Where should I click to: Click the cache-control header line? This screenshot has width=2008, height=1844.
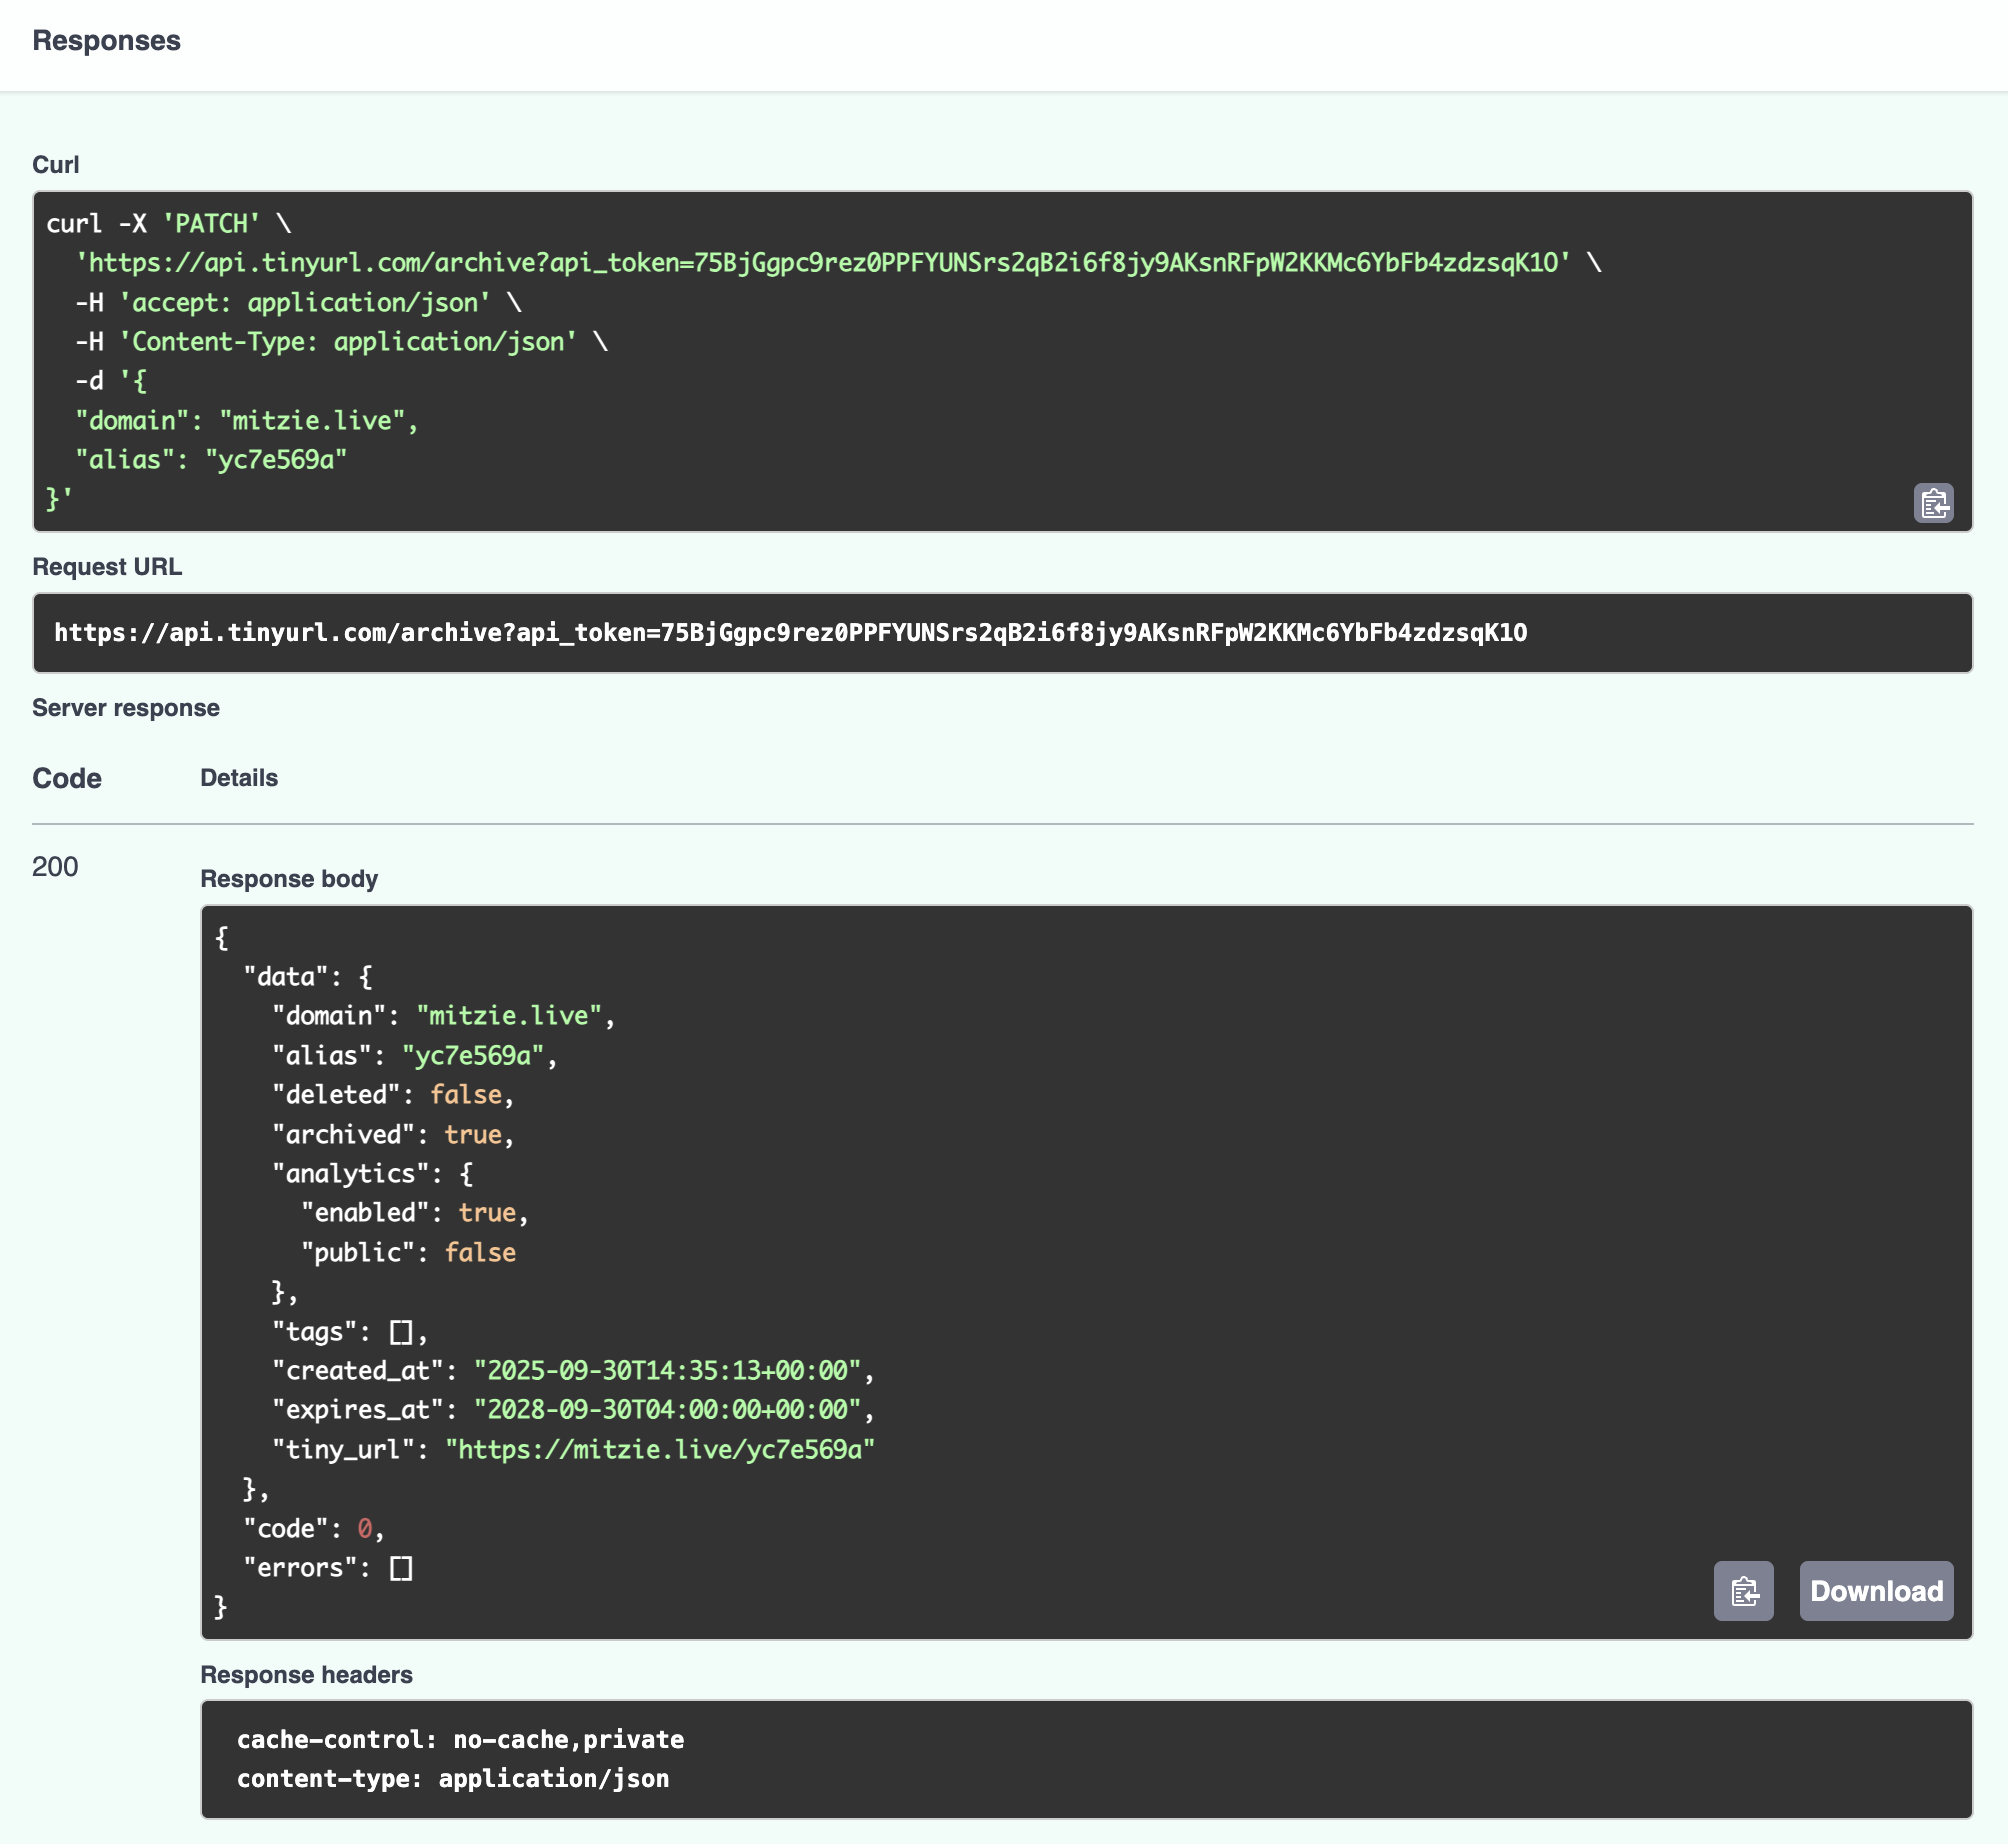click(x=460, y=1740)
